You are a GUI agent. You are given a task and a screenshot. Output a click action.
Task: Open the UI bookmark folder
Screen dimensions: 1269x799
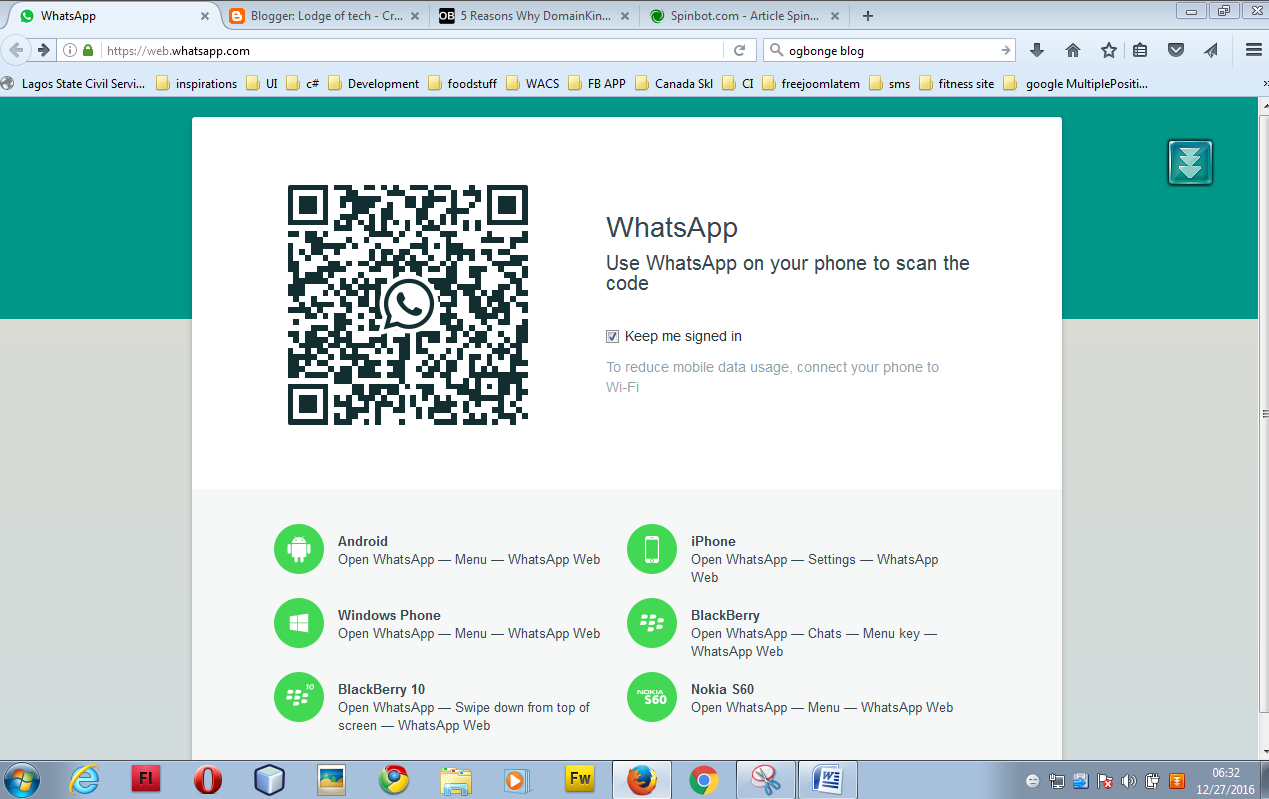pyautogui.click(x=262, y=84)
